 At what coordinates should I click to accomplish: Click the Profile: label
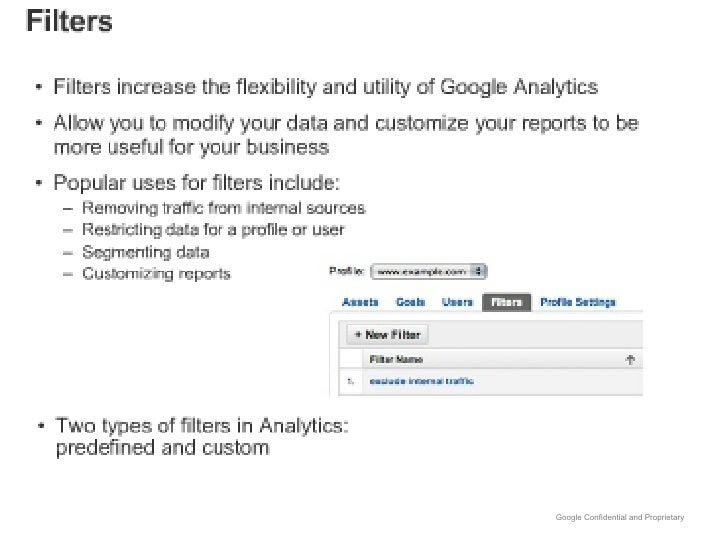click(x=346, y=271)
